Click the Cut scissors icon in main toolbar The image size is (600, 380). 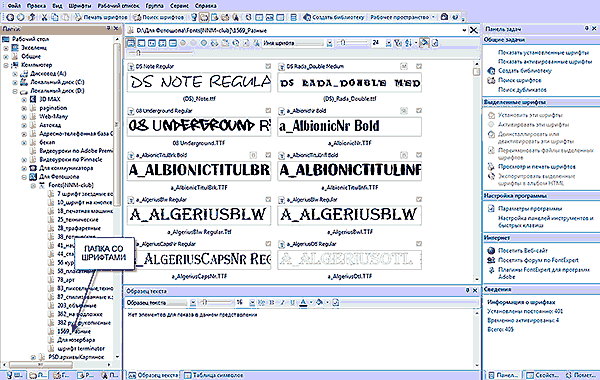[x=44, y=17]
